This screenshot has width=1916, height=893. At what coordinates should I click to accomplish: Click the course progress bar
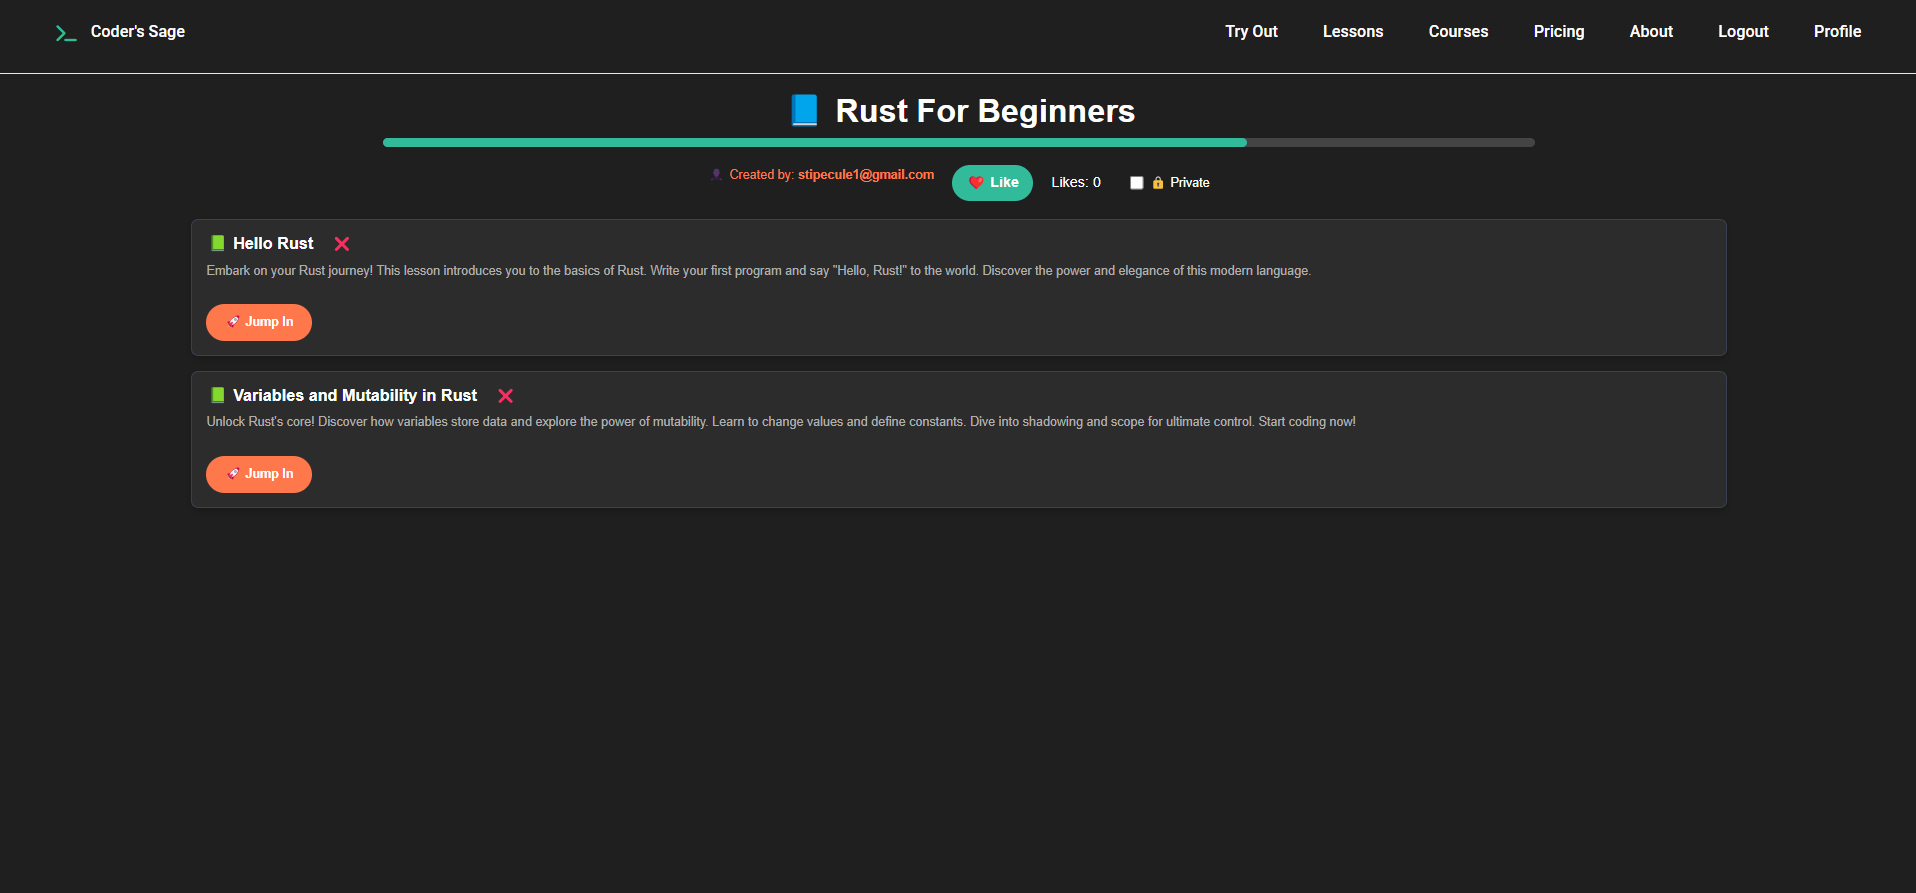click(x=958, y=143)
